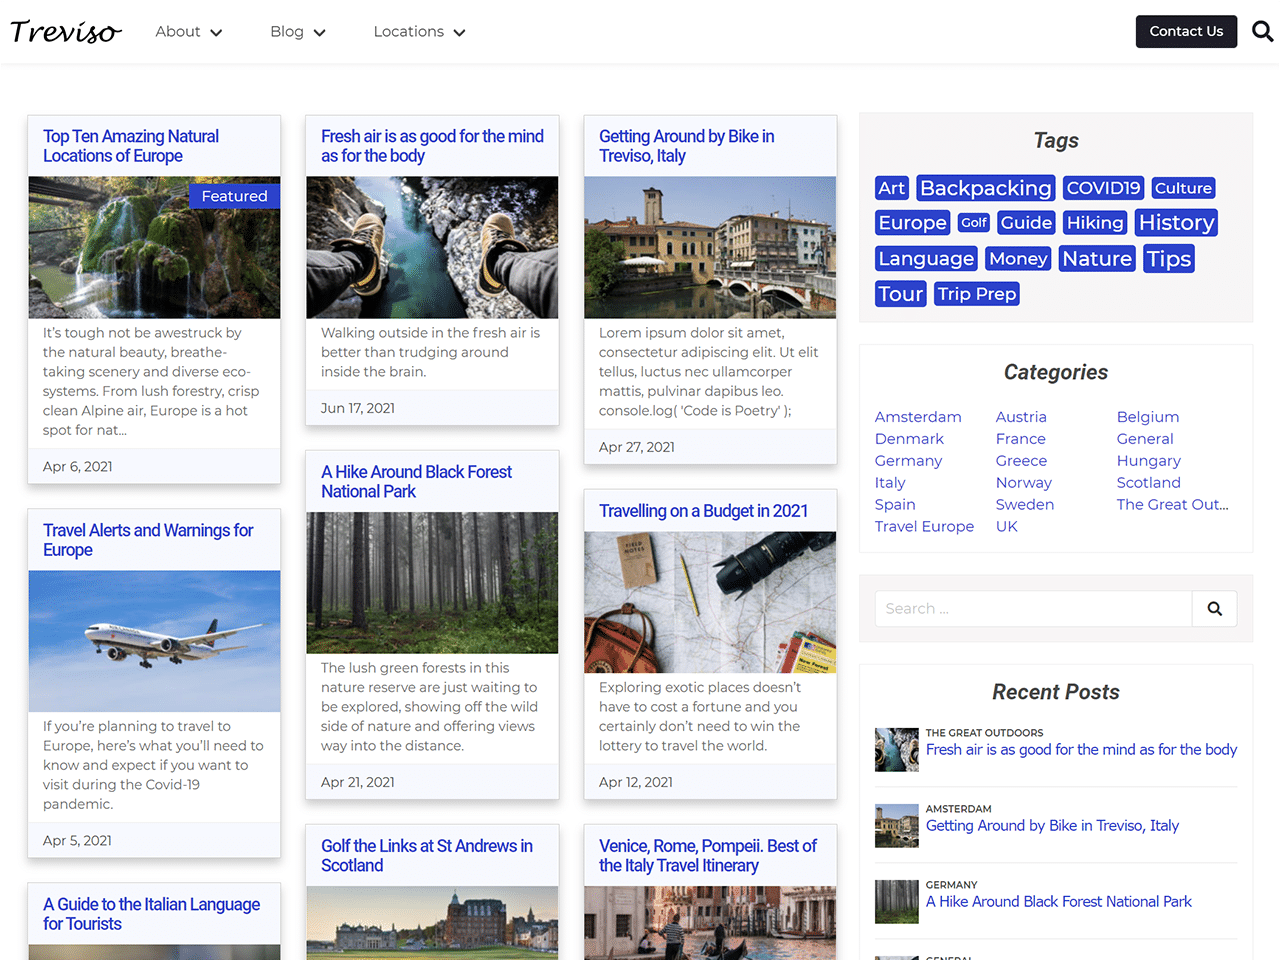Choose the Money tag

click(1018, 259)
